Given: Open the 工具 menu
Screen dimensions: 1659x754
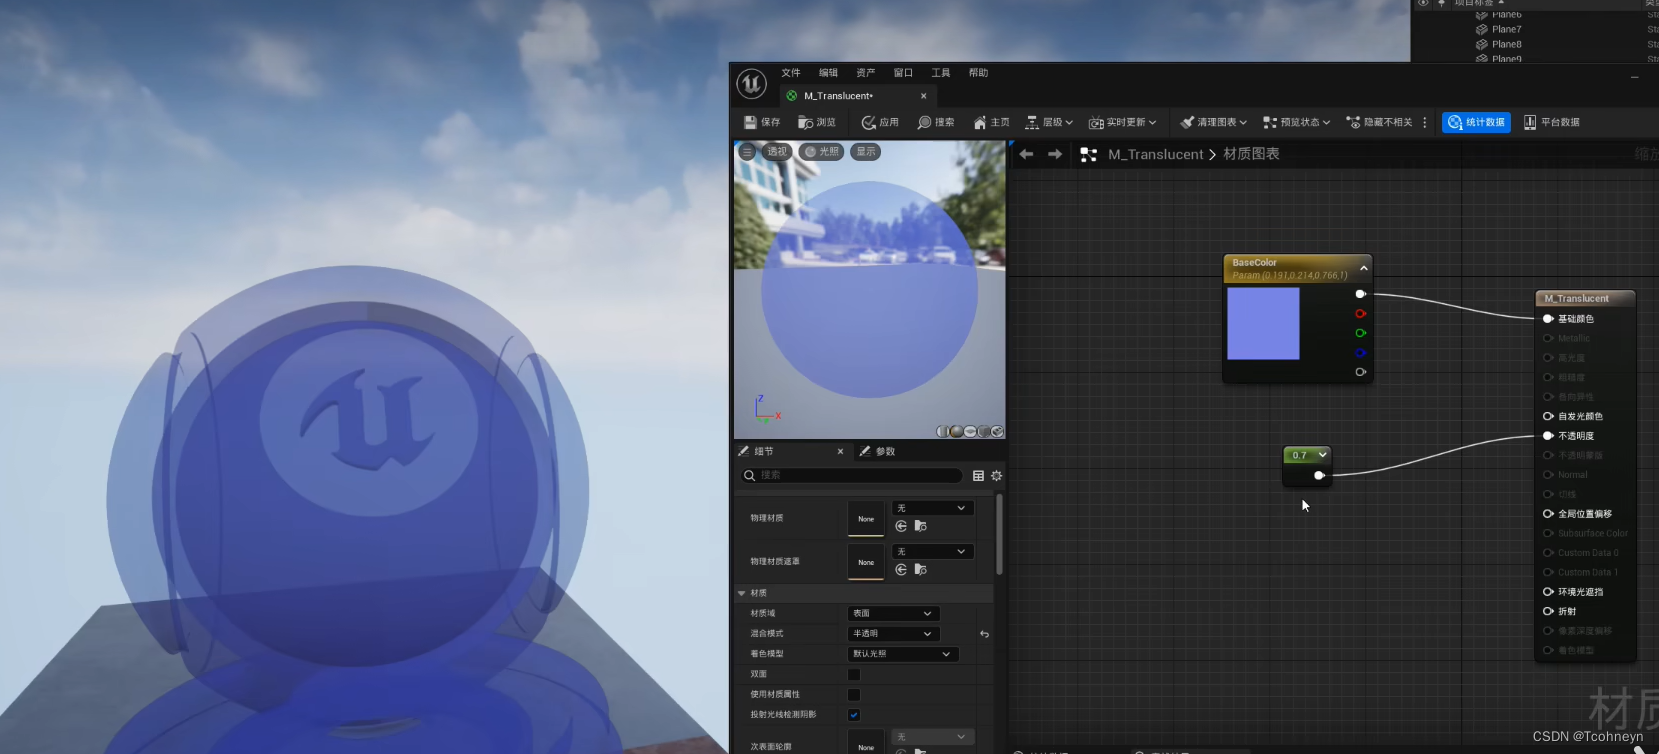Looking at the screenshot, I should [x=941, y=73].
